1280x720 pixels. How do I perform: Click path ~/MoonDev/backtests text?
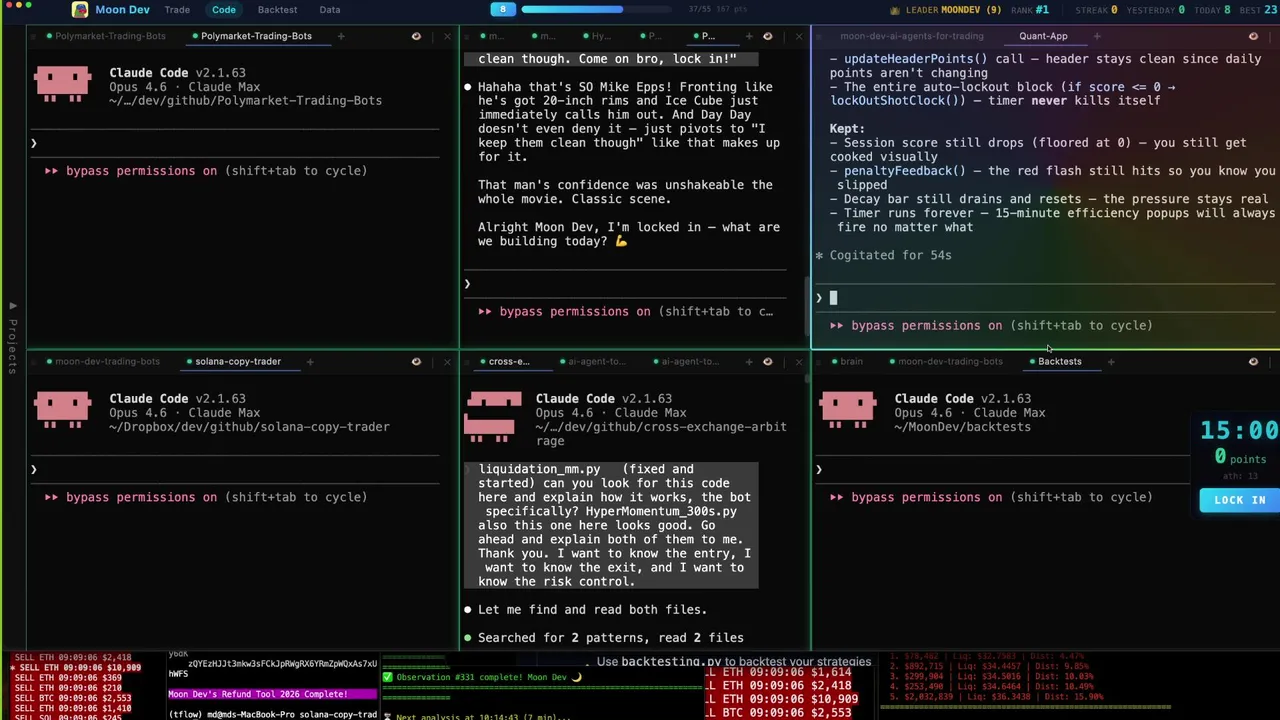click(x=962, y=427)
